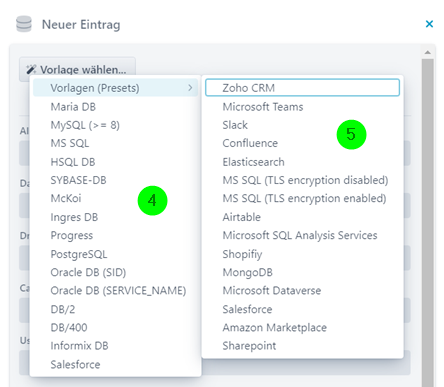This screenshot has height=387, width=444.
Task: Select Microsoft SQL Analysis Services preset
Action: [302, 235]
